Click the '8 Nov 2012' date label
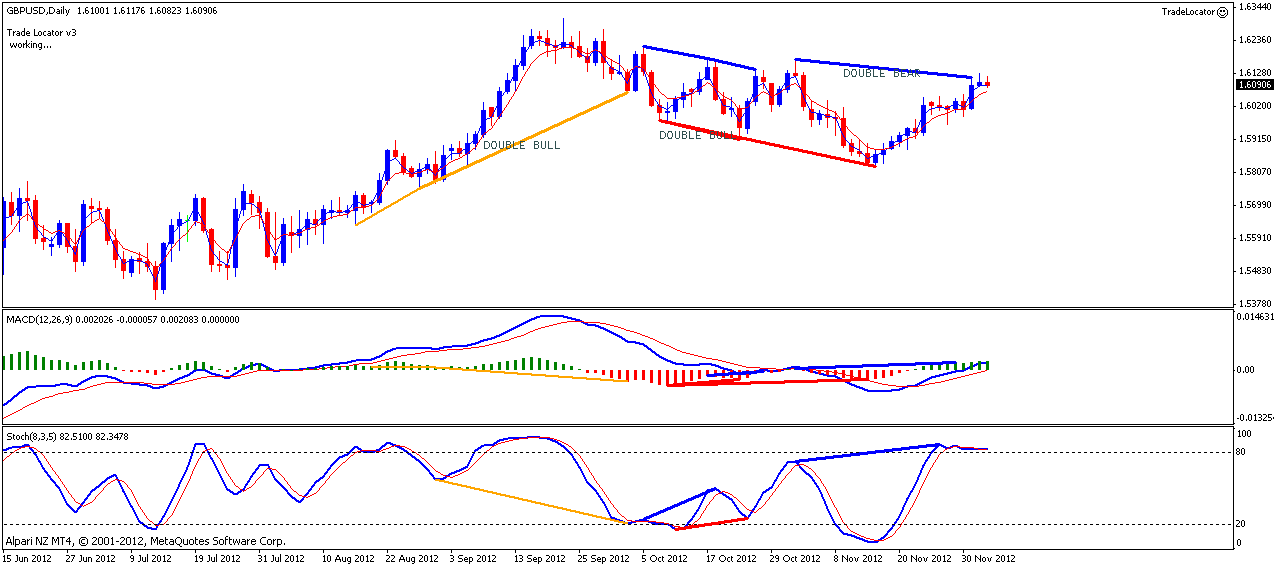Screen dimensions: 1274x566 click(859, 558)
